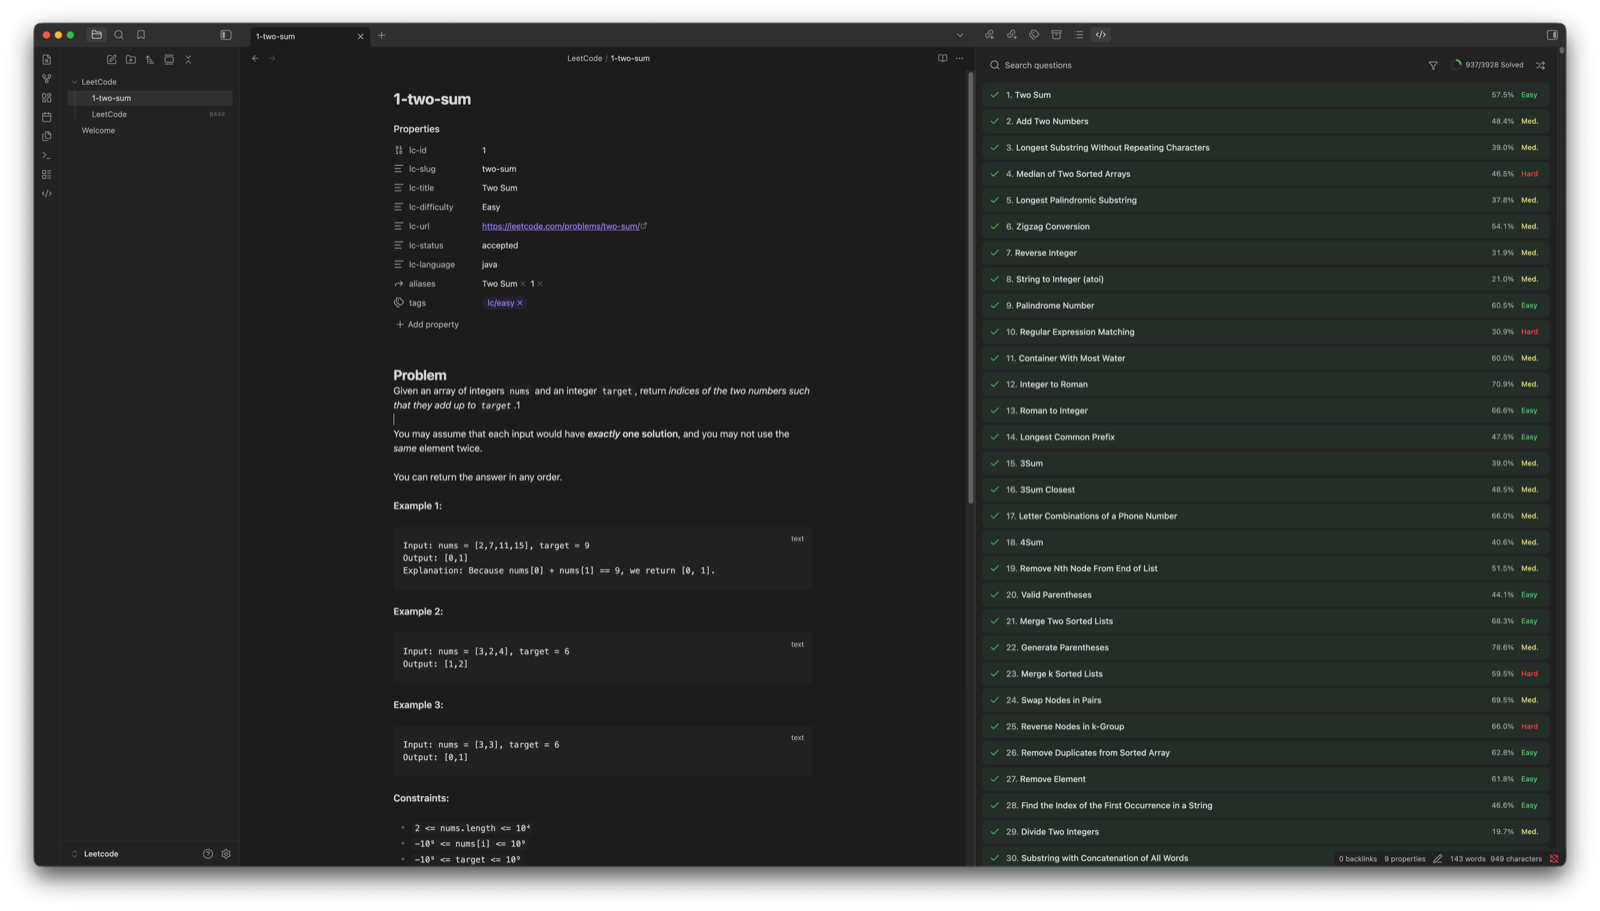Navigate back in note history

click(256, 58)
